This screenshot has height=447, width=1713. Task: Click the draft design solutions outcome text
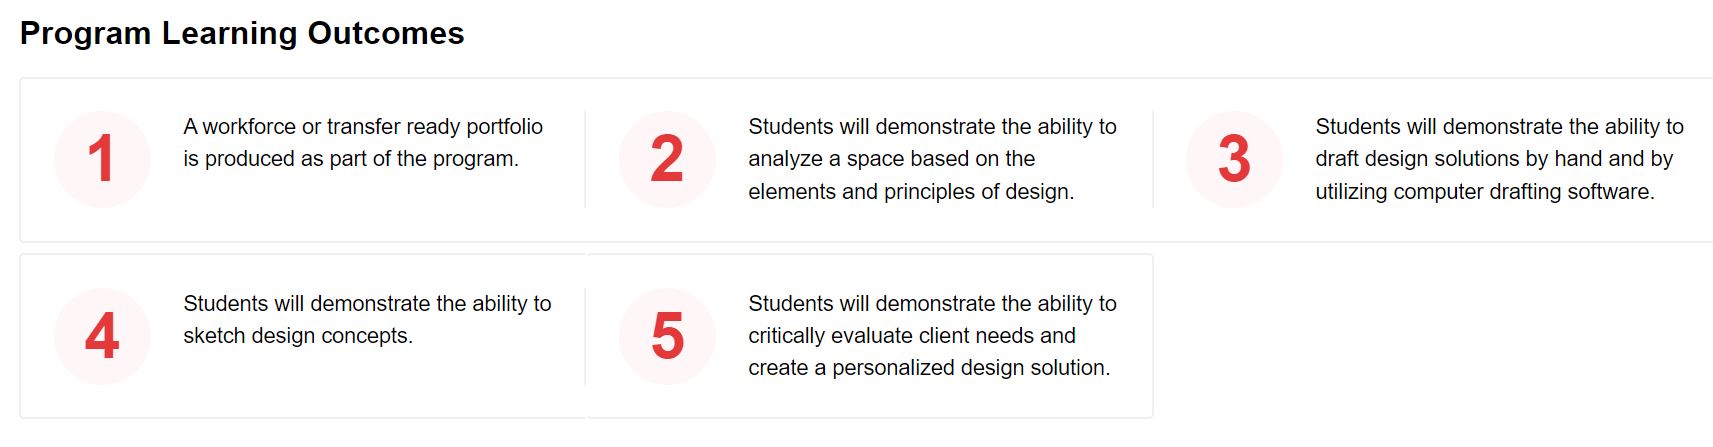click(1499, 159)
